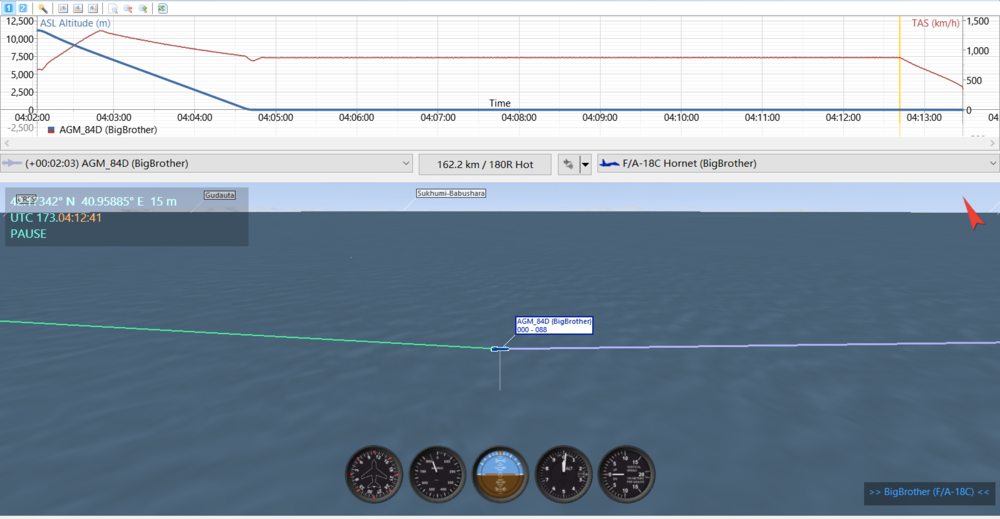
Task: Click the 04:12:00 time axis label
Action: (843, 117)
